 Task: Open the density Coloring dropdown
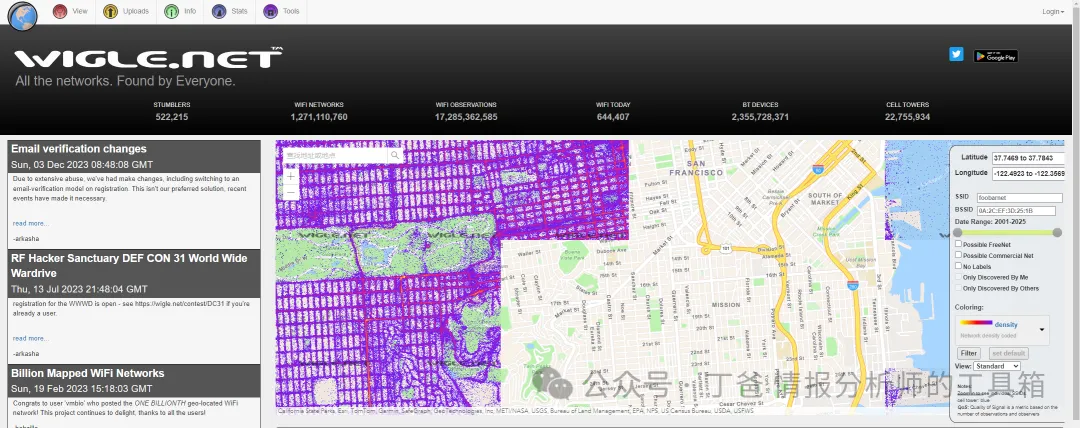(x=1002, y=329)
